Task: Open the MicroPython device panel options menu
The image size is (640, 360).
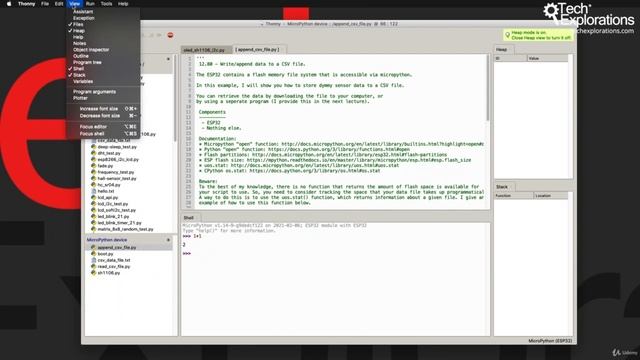Action: point(168,240)
